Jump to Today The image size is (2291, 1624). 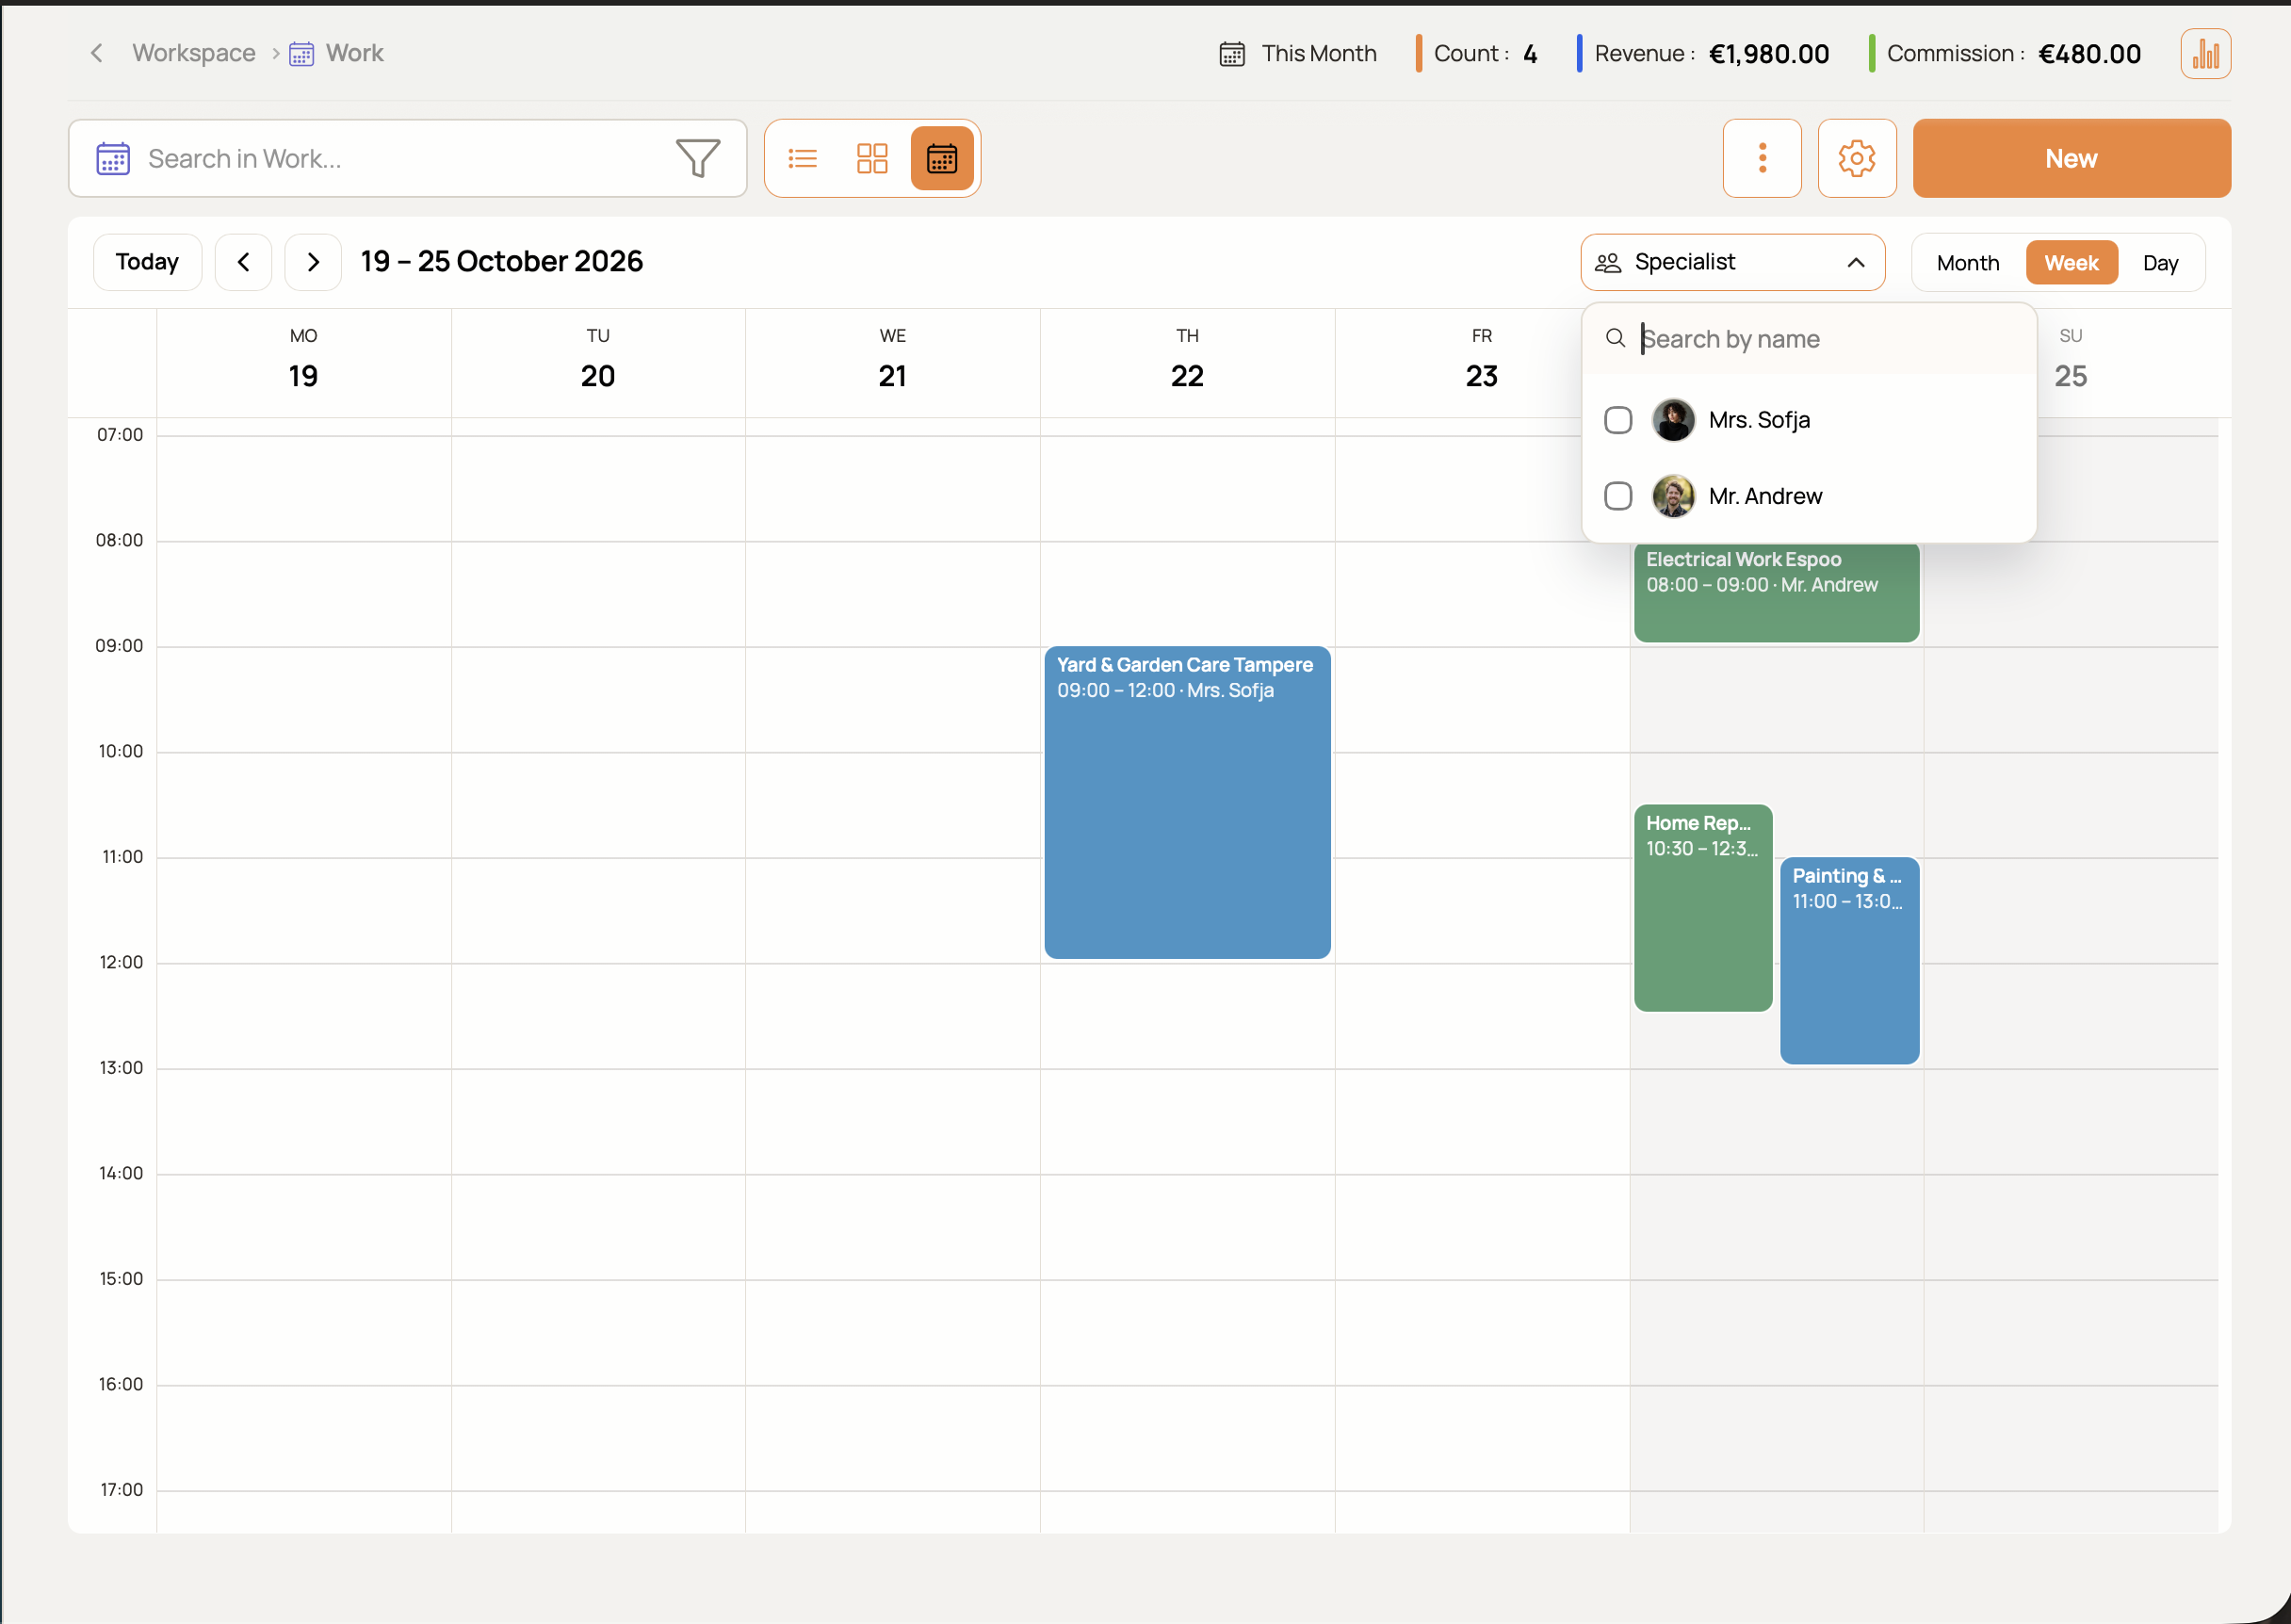tap(147, 262)
